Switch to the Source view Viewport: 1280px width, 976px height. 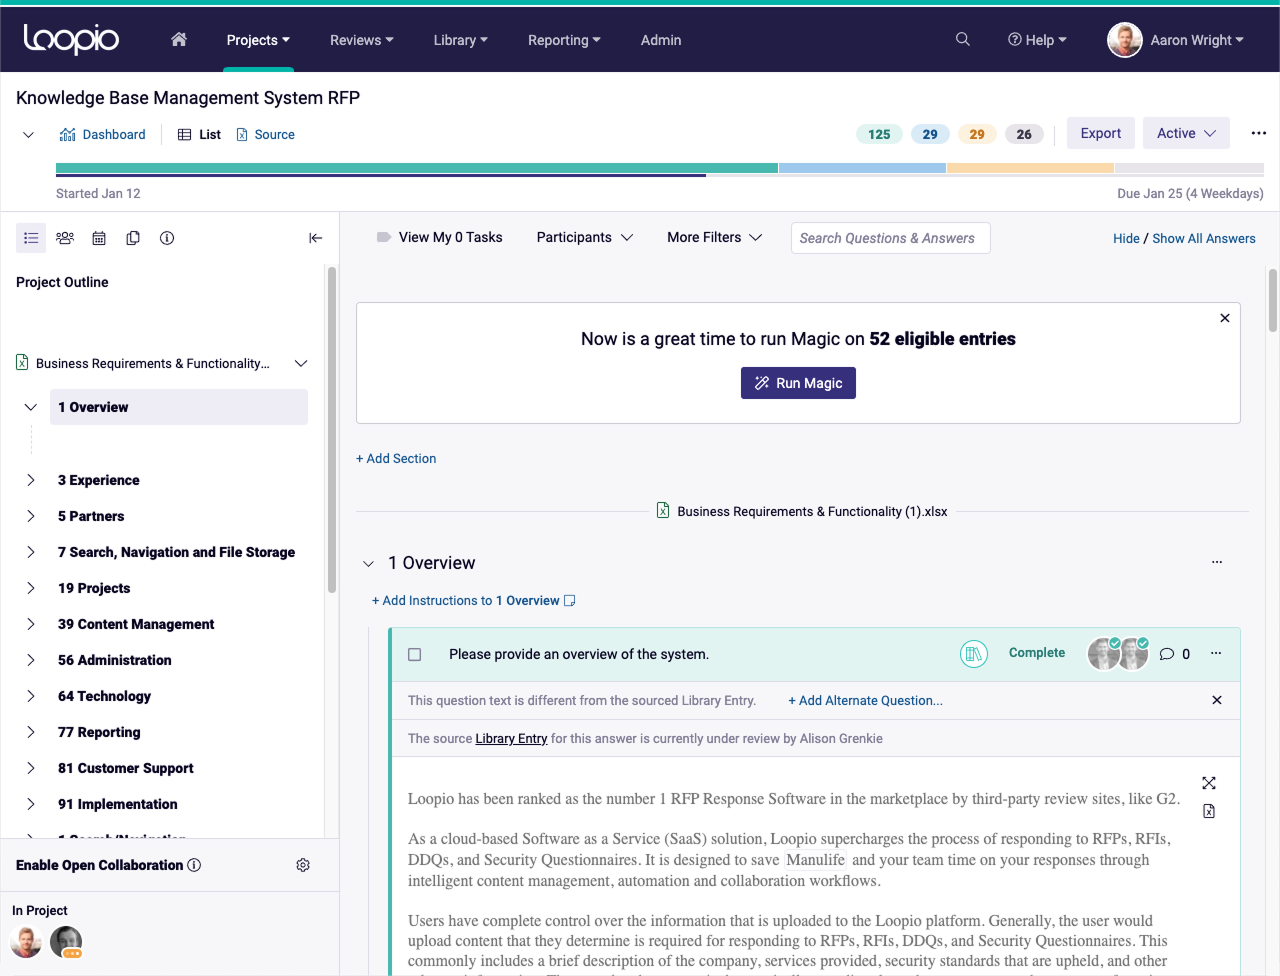tap(265, 134)
